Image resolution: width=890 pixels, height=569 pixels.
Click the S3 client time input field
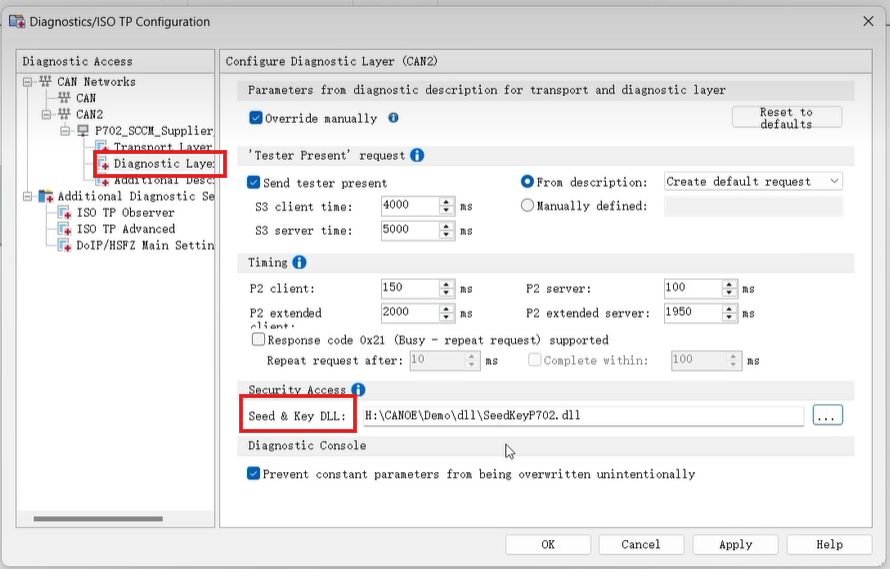click(x=410, y=206)
